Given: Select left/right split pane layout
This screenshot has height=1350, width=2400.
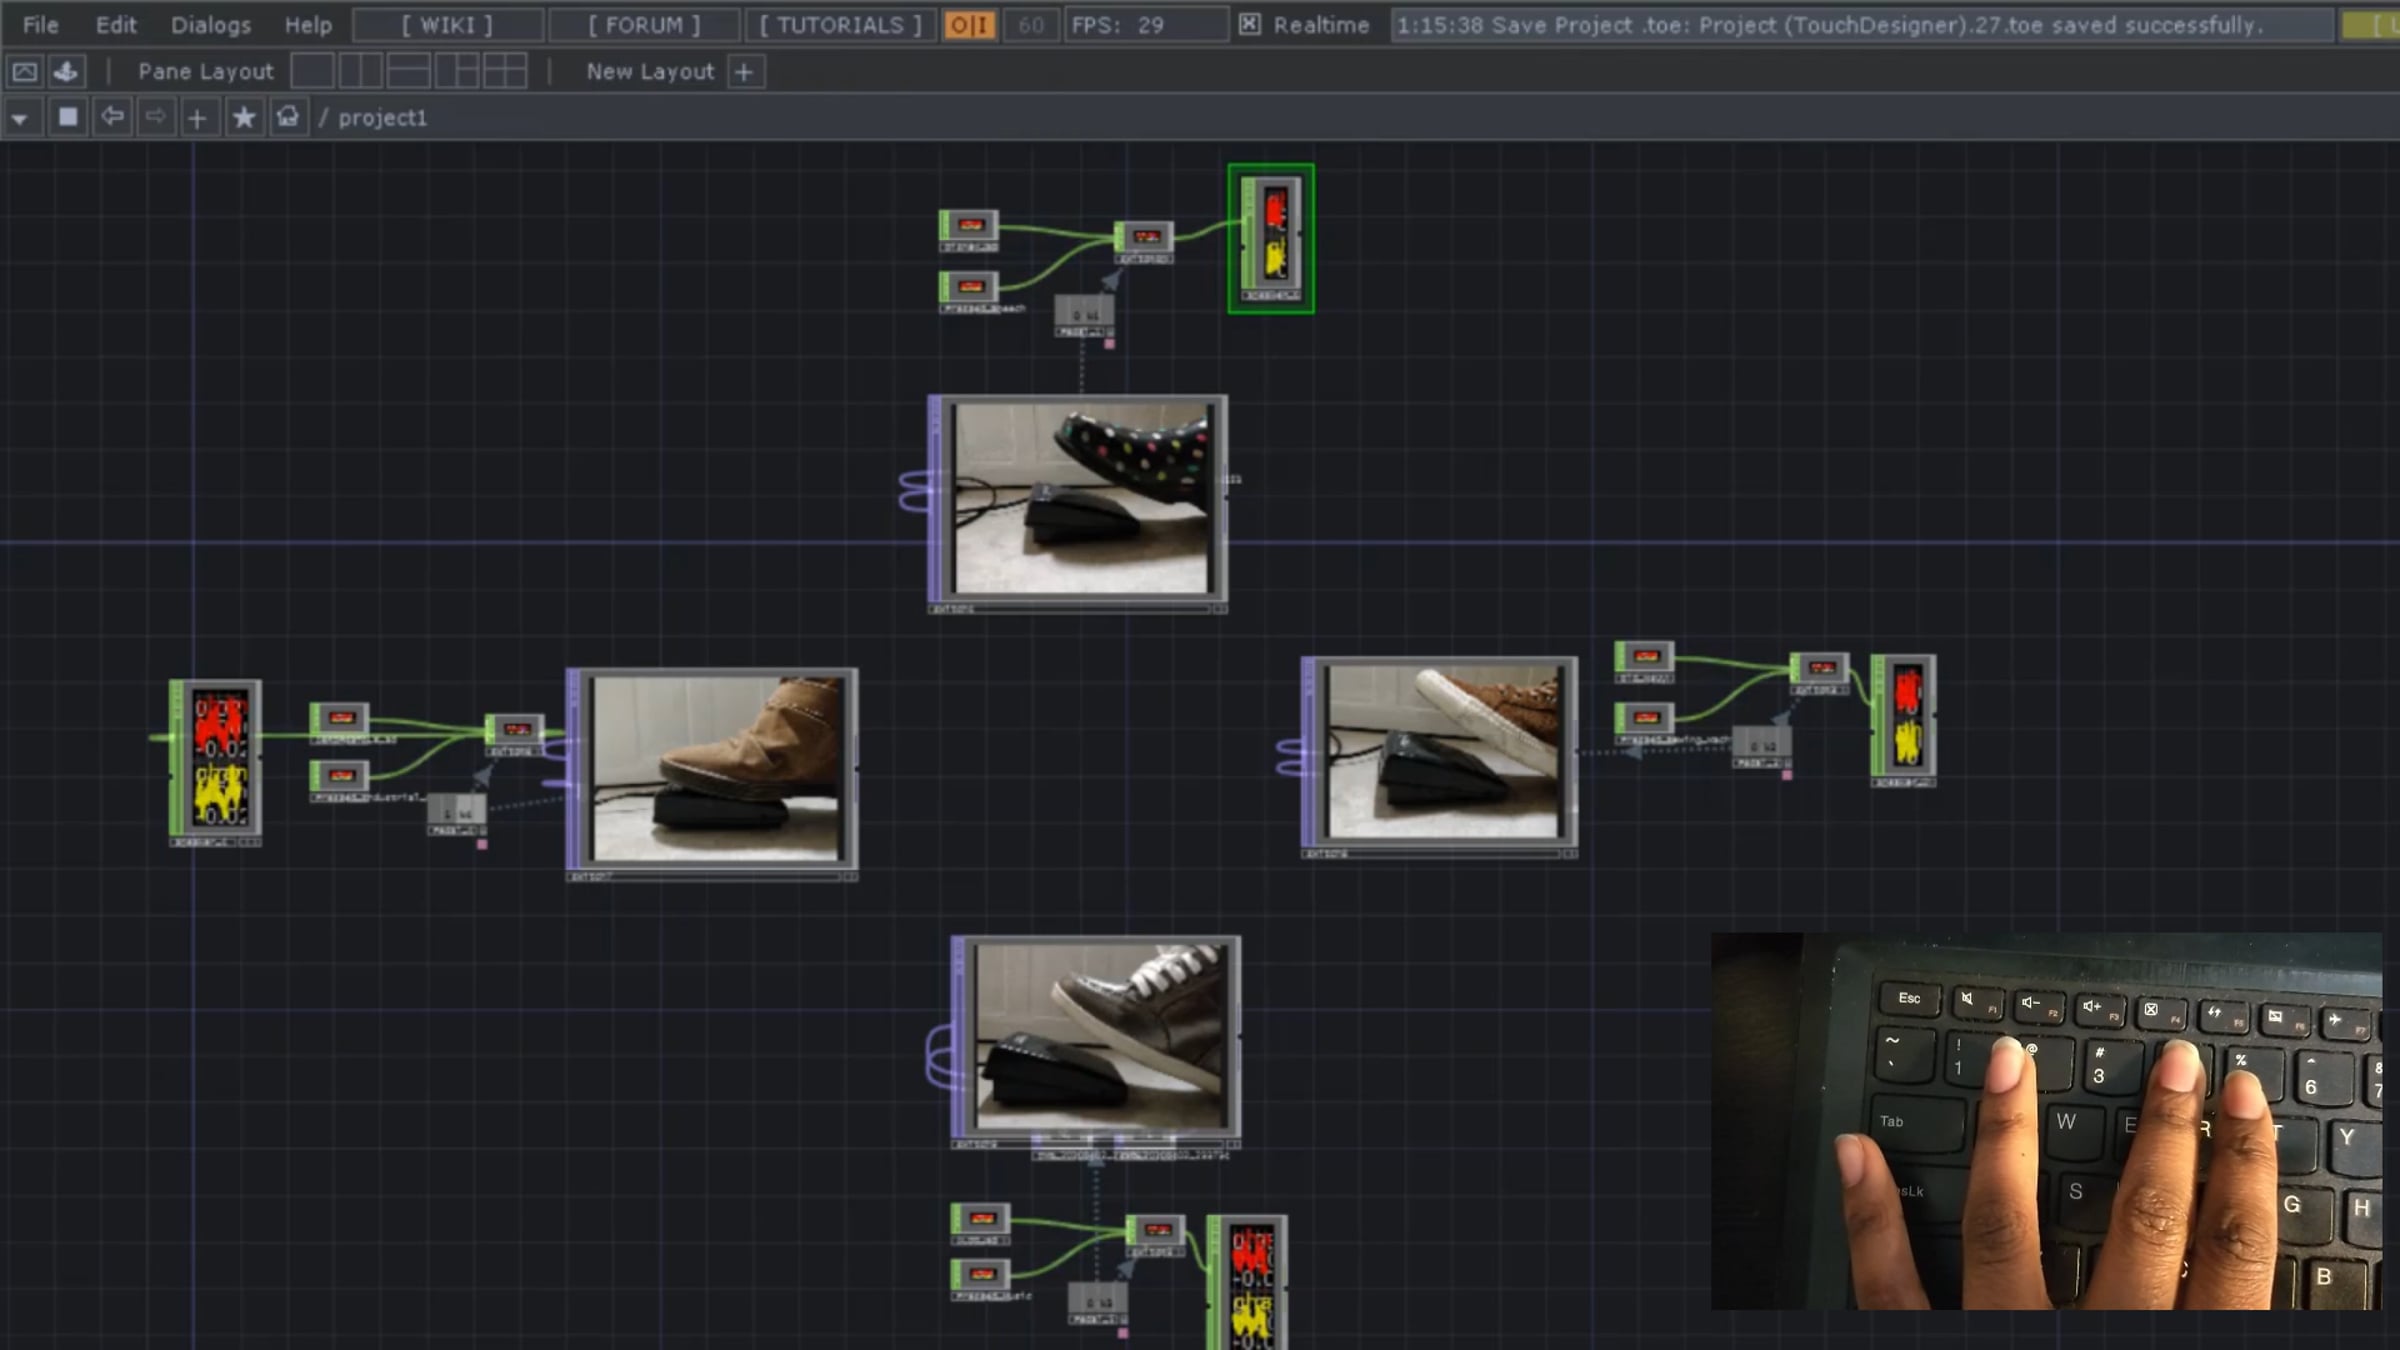Looking at the screenshot, I should (x=360, y=72).
